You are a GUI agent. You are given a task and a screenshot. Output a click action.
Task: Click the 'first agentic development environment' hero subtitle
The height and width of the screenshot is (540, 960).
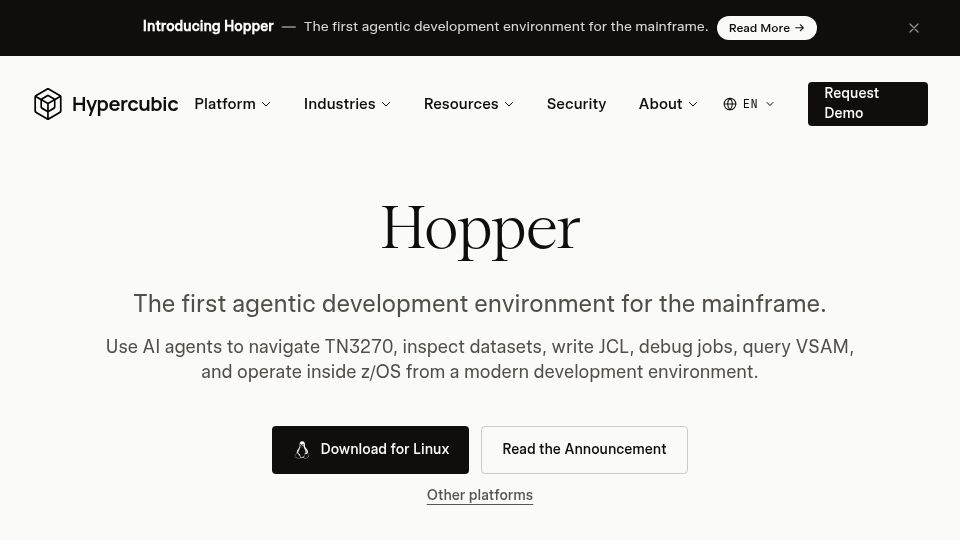coord(480,304)
